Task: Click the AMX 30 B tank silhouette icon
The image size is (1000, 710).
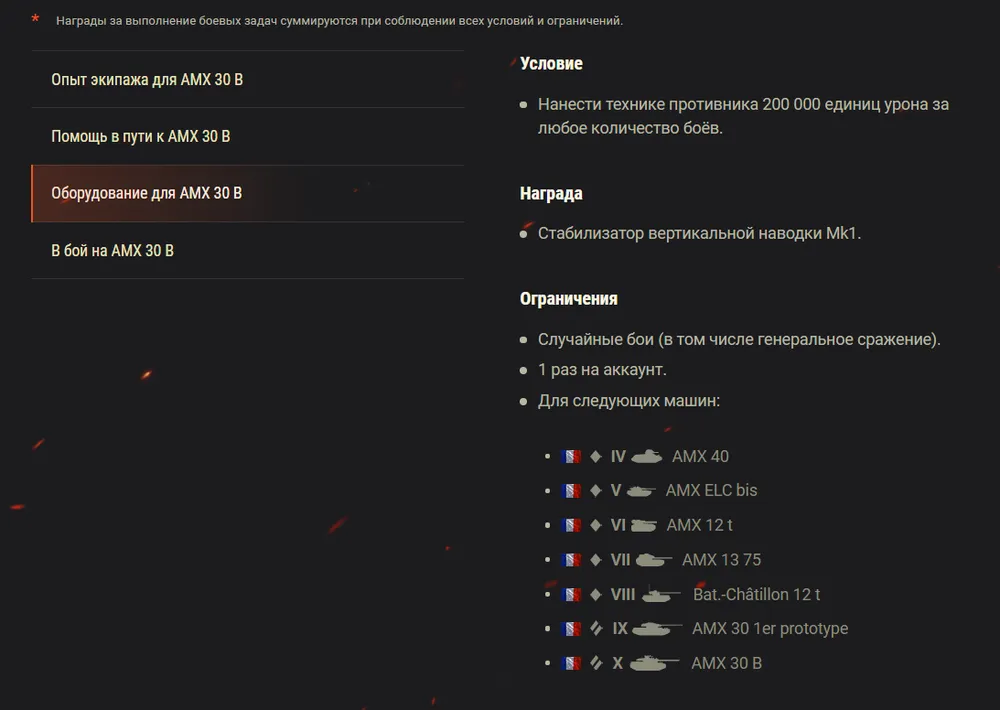Action: [655, 663]
